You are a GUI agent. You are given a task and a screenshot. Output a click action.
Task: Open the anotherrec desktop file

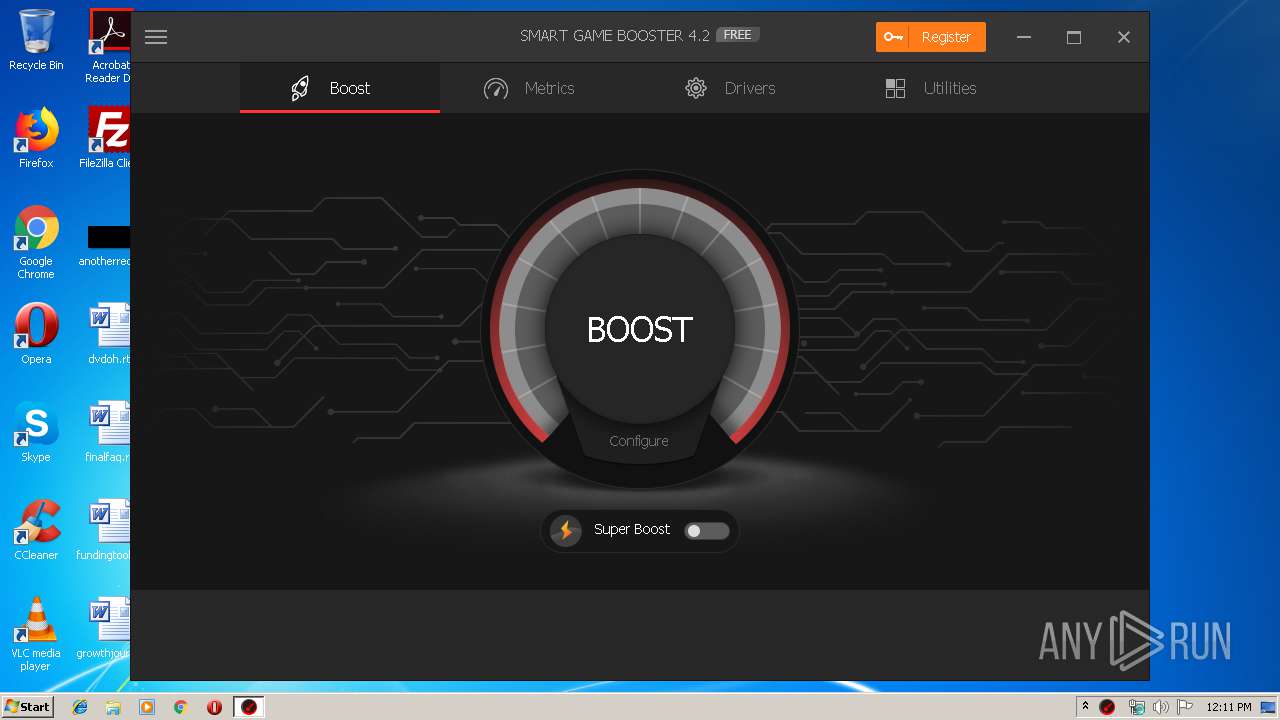(x=106, y=246)
